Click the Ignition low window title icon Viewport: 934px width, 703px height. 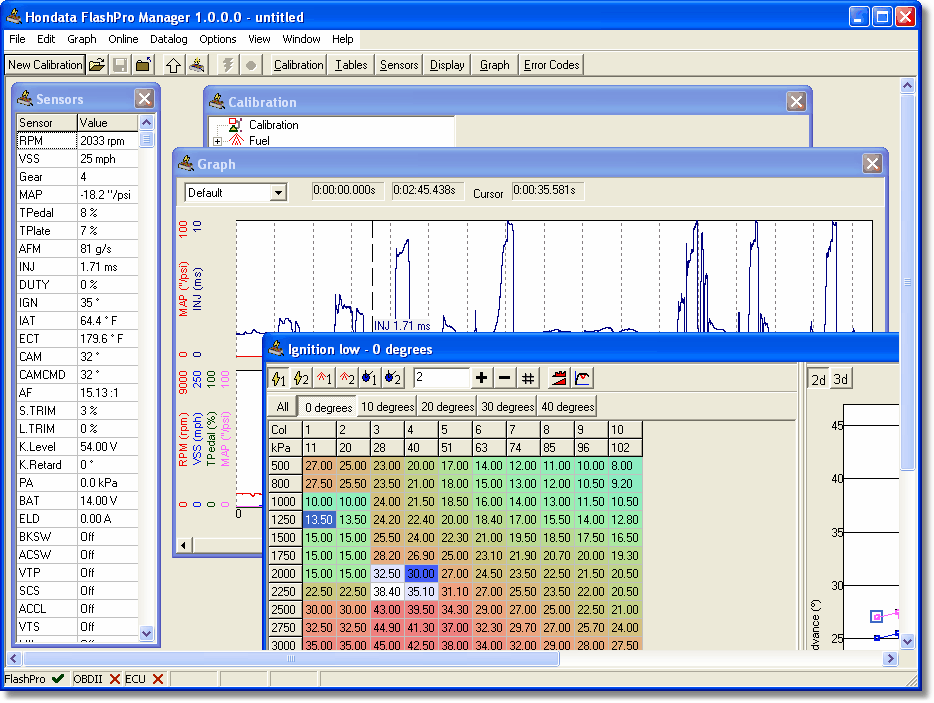[x=276, y=349]
